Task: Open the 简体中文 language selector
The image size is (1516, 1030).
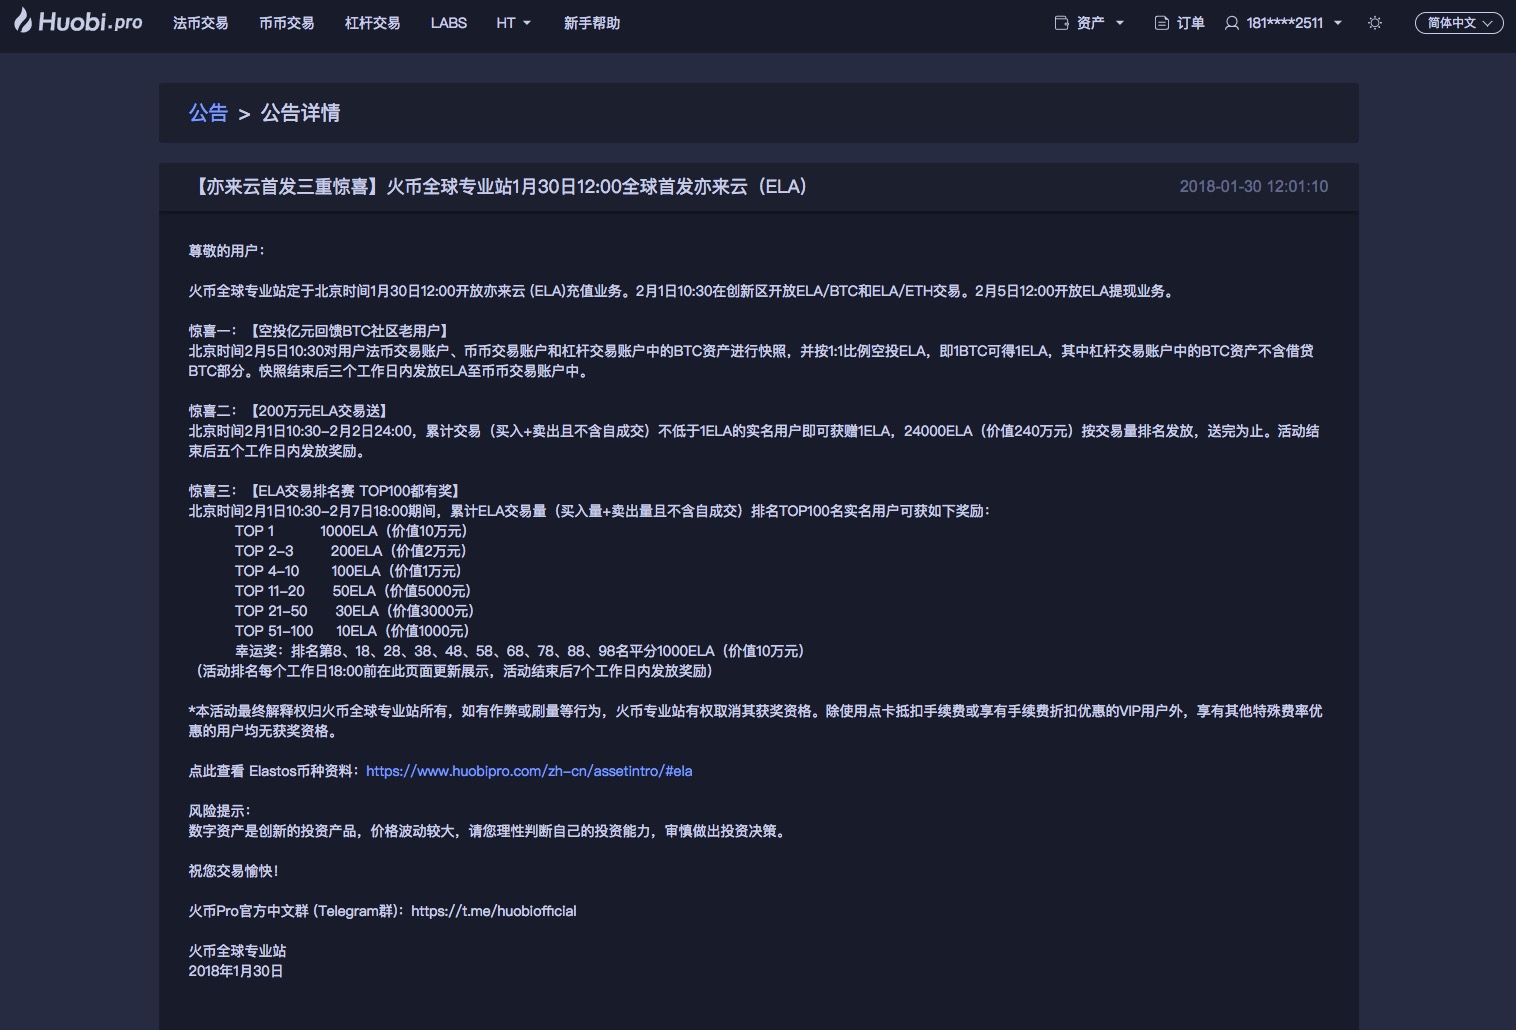Action: click(1459, 23)
